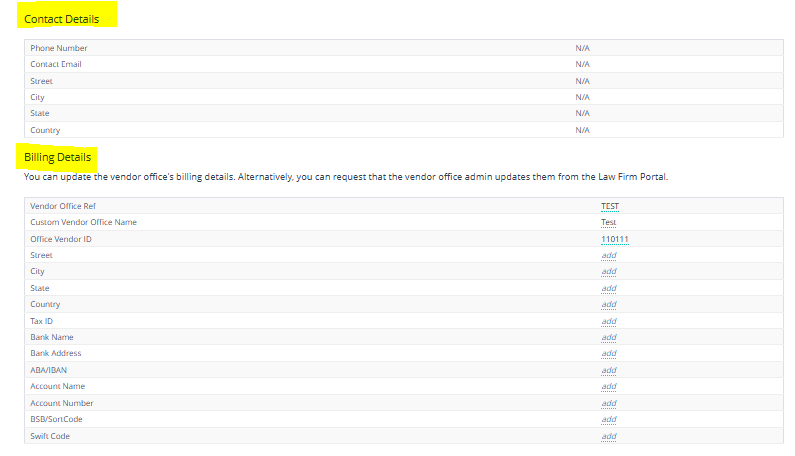This screenshot has width=795, height=456.
Task: Add the Account Name value
Action: (x=608, y=386)
